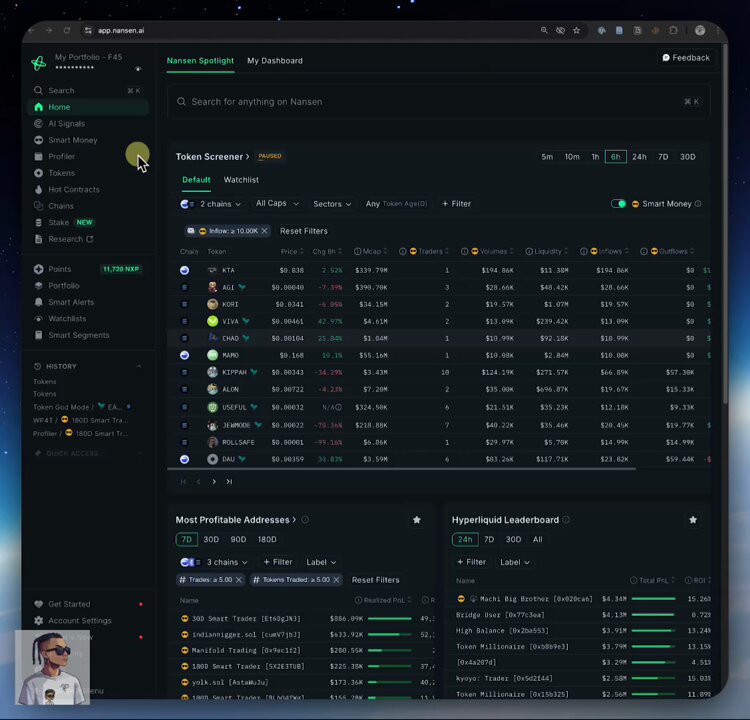Open Token God Mode history entry
Image resolution: width=750 pixels, height=720 pixels.
pyautogui.click(x=82, y=407)
